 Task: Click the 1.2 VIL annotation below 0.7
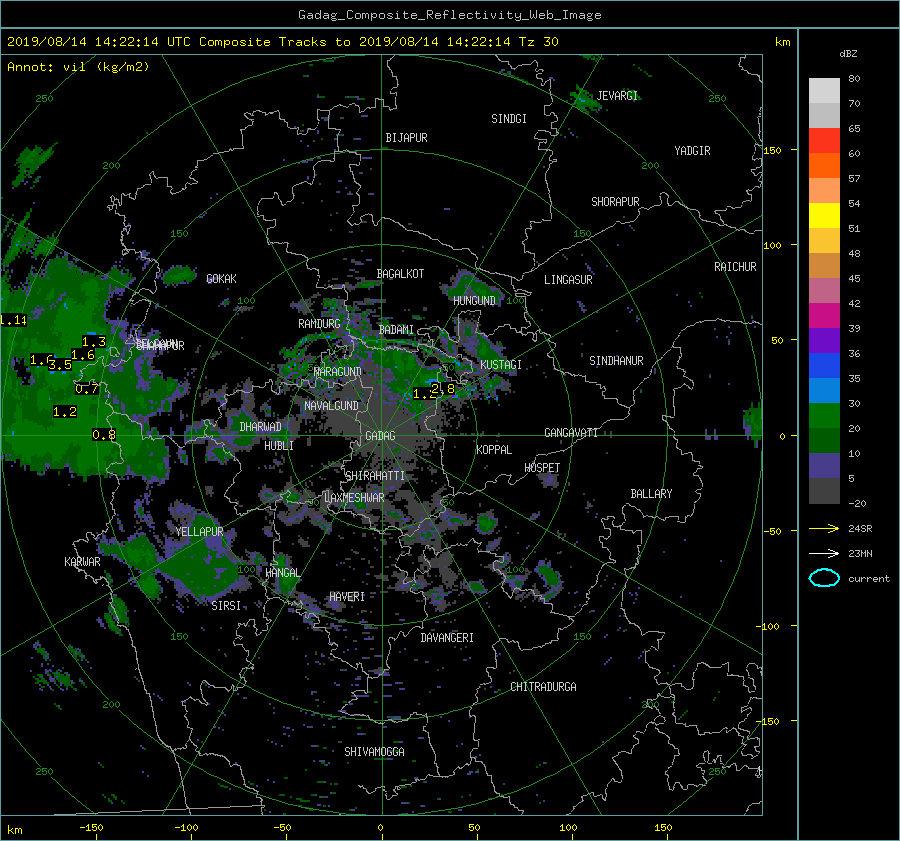point(65,412)
